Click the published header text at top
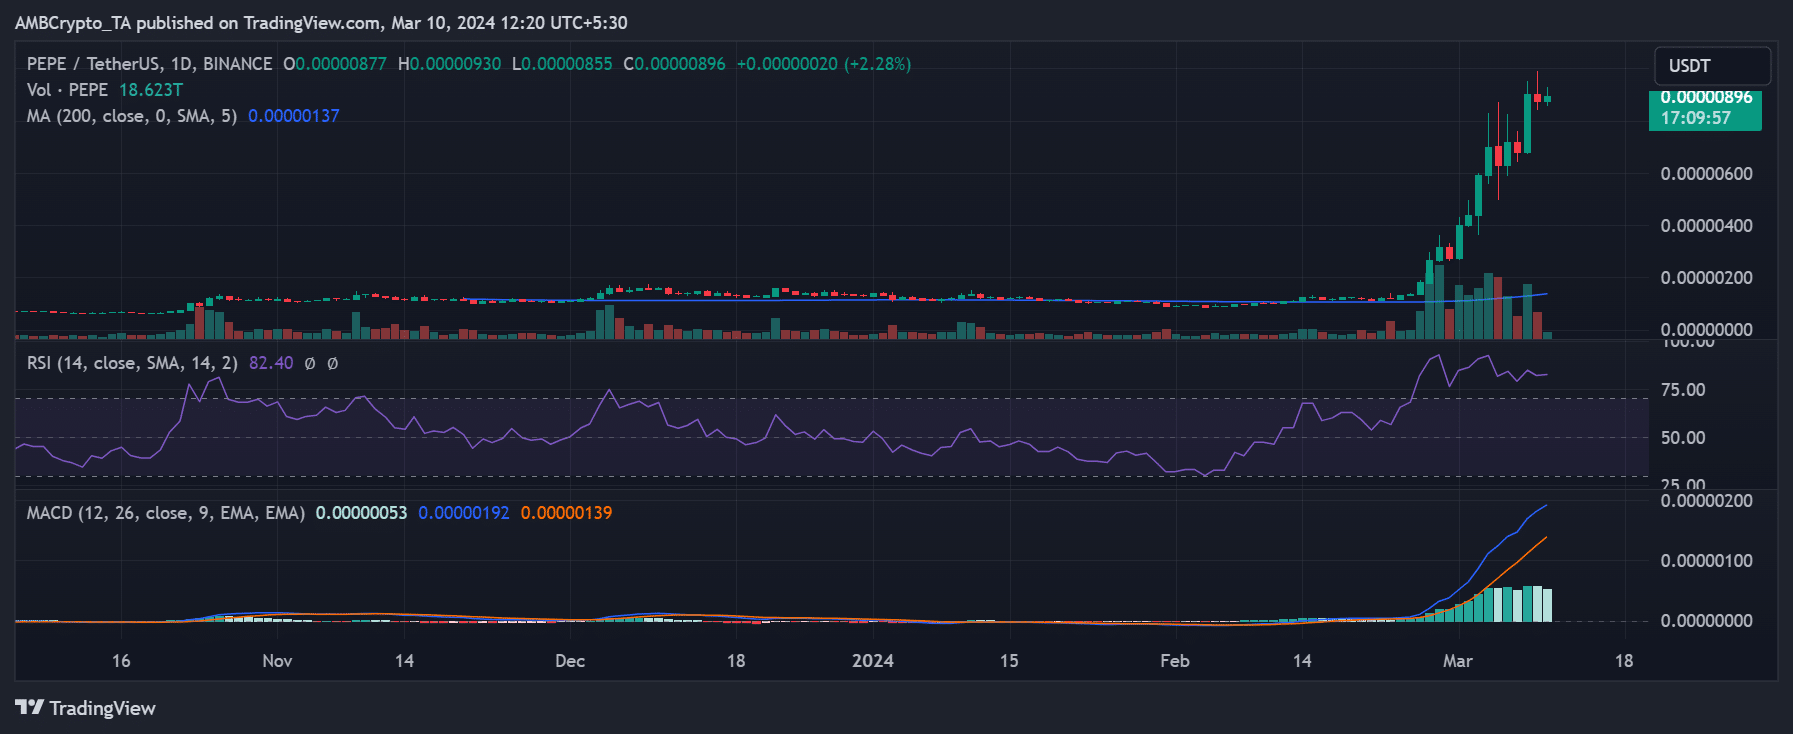This screenshot has width=1793, height=734. tap(321, 23)
